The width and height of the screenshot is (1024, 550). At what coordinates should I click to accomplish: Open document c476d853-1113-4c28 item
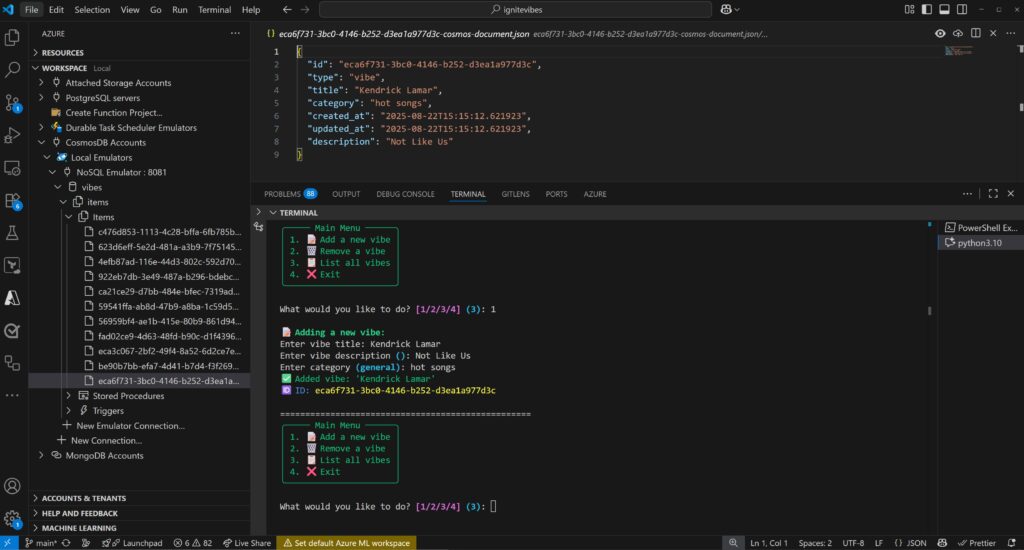click(x=168, y=232)
